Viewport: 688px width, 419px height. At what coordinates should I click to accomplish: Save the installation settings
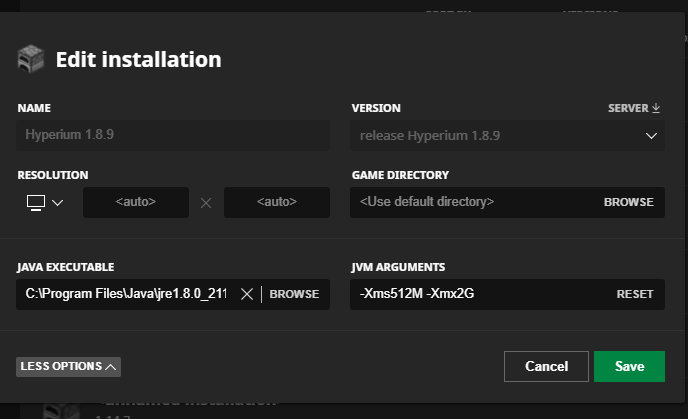click(x=629, y=366)
